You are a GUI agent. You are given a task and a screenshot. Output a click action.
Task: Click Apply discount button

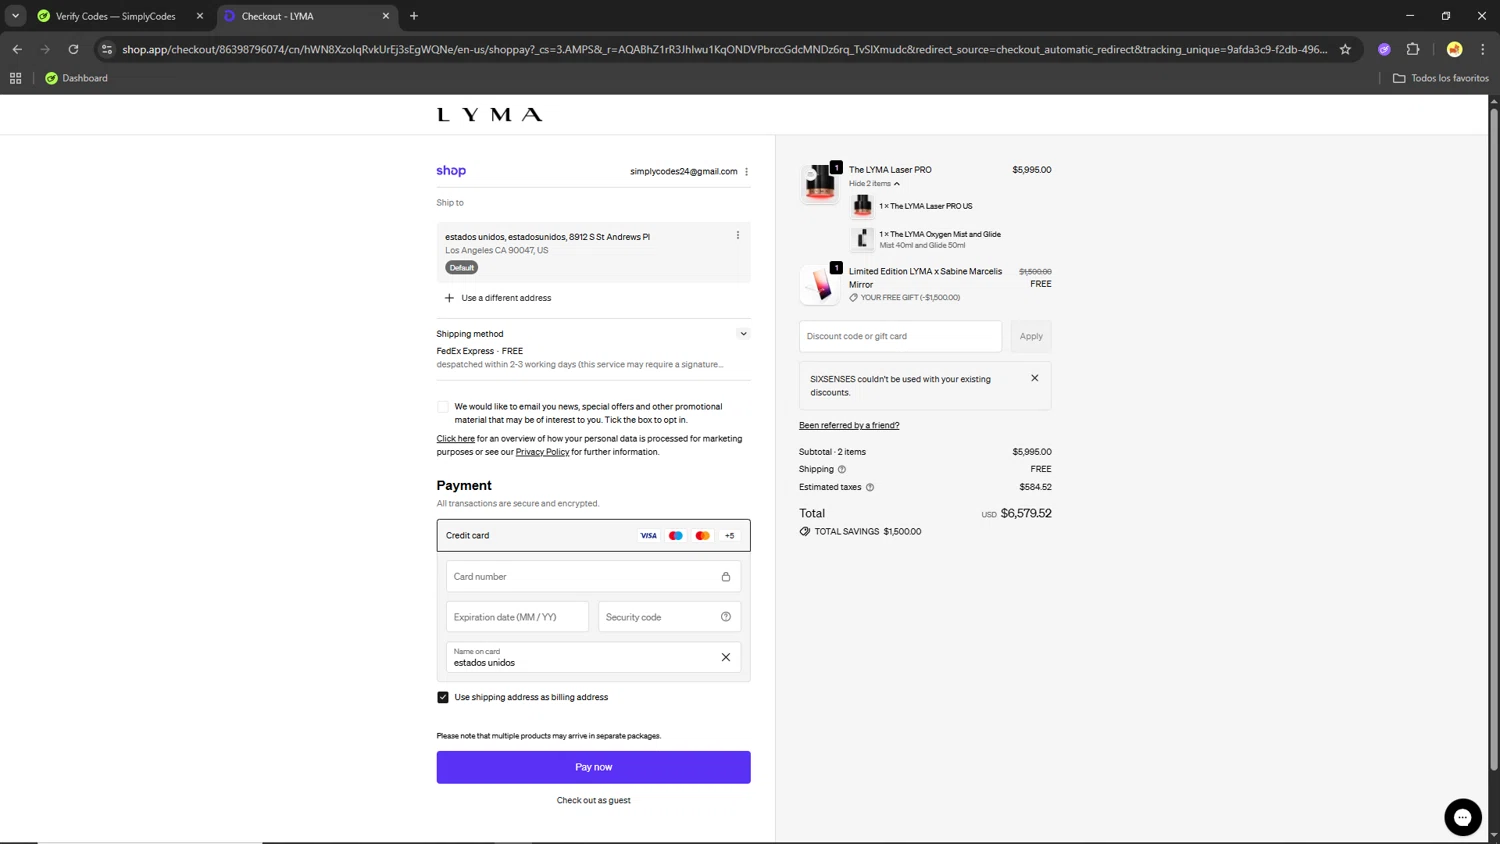coord(1031,337)
